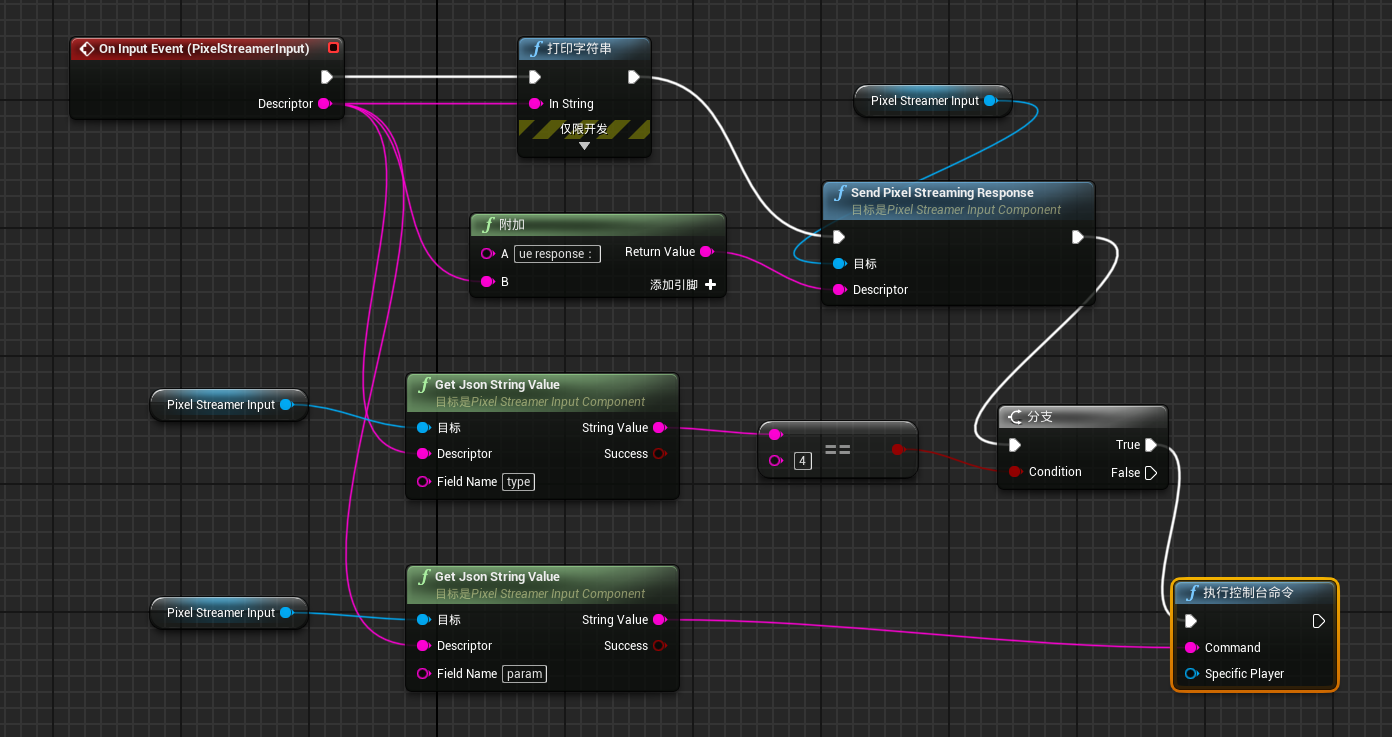The width and height of the screenshot is (1392, 737).
Task: Select the Print String node title
Action: click(x=579, y=49)
